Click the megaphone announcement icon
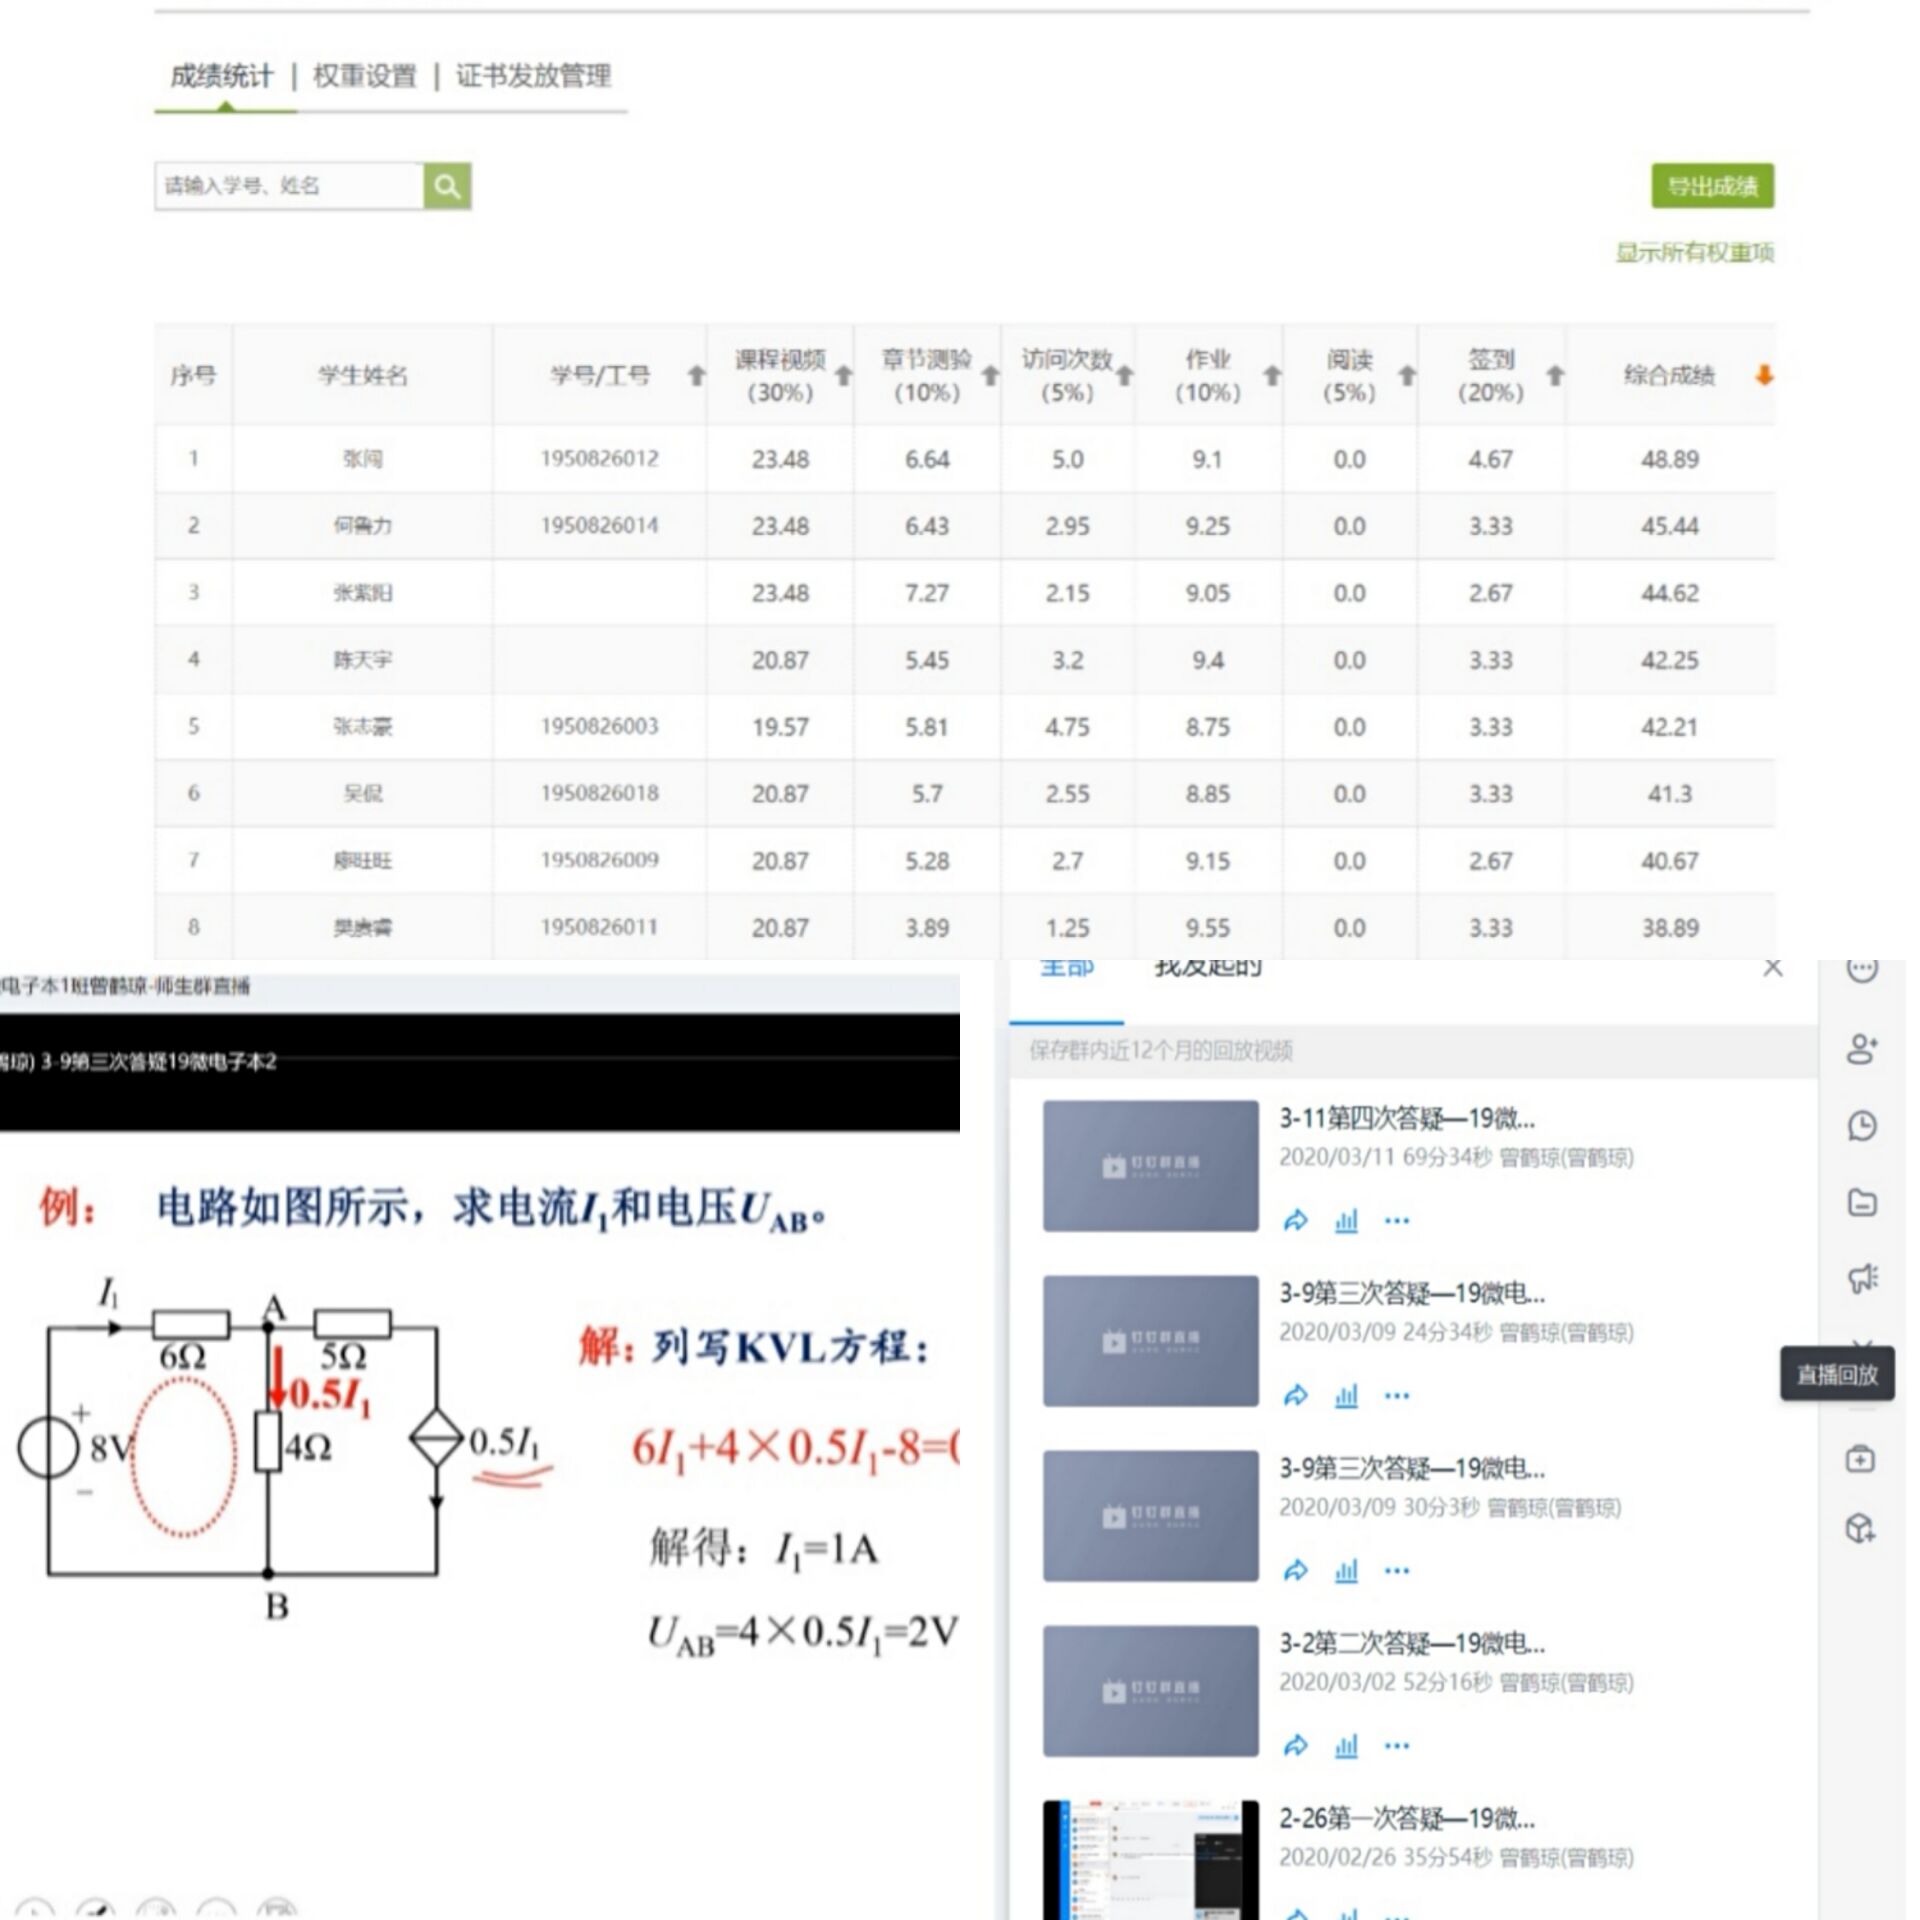1920x1920 pixels. click(x=1861, y=1278)
